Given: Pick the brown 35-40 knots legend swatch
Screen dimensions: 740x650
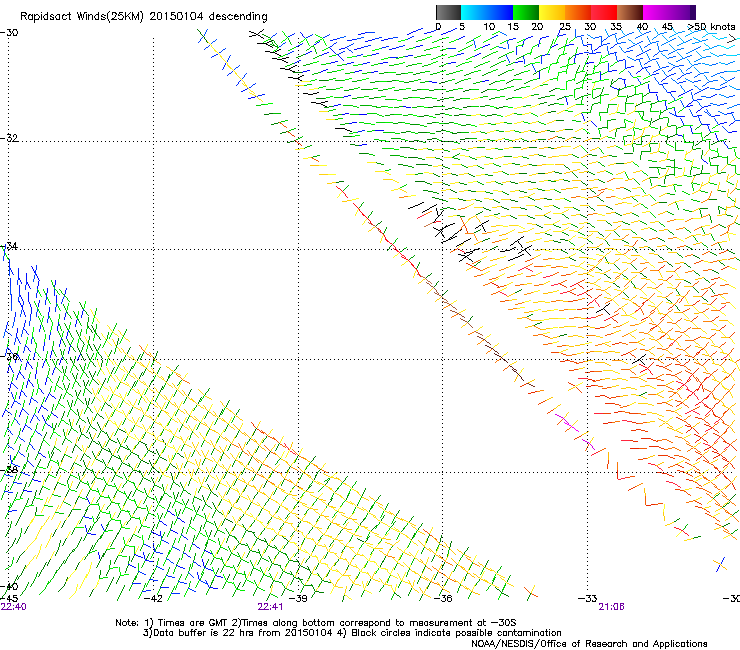Looking at the screenshot, I should point(630,12).
